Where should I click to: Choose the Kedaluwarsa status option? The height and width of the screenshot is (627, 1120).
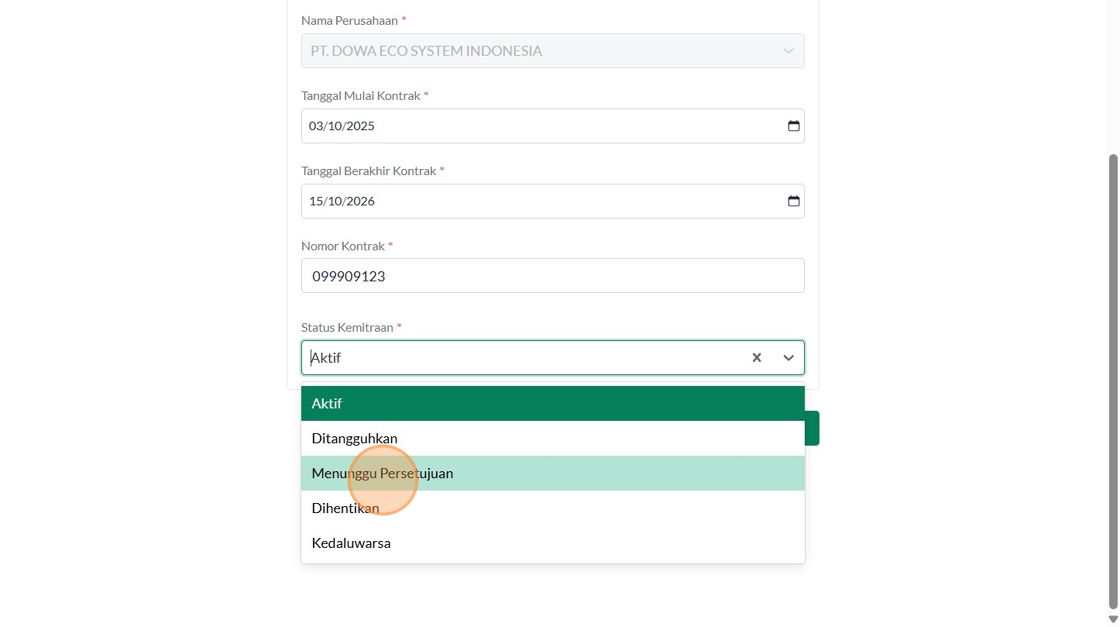(x=552, y=543)
